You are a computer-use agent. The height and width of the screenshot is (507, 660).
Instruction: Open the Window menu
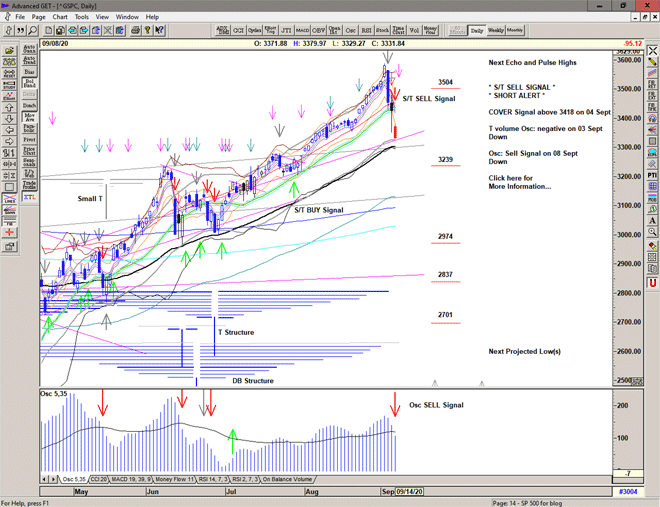127,17
